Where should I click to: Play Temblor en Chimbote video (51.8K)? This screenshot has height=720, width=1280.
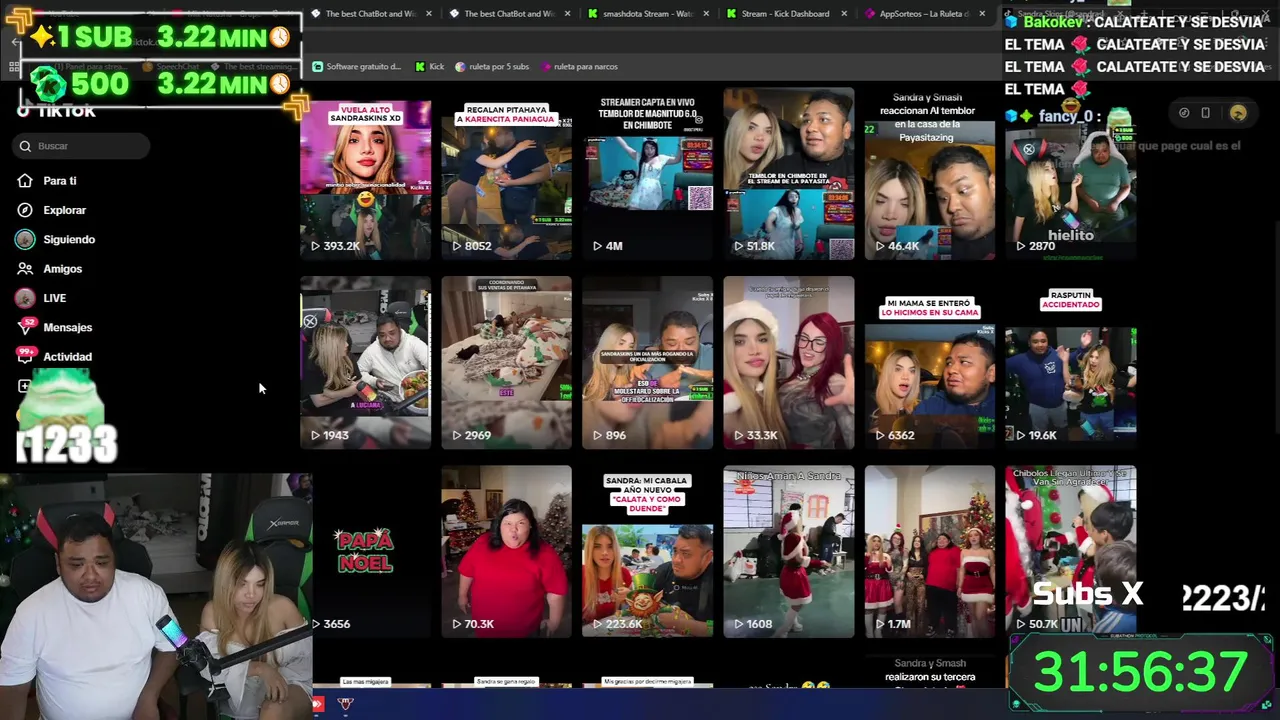click(x=788, y=174)
